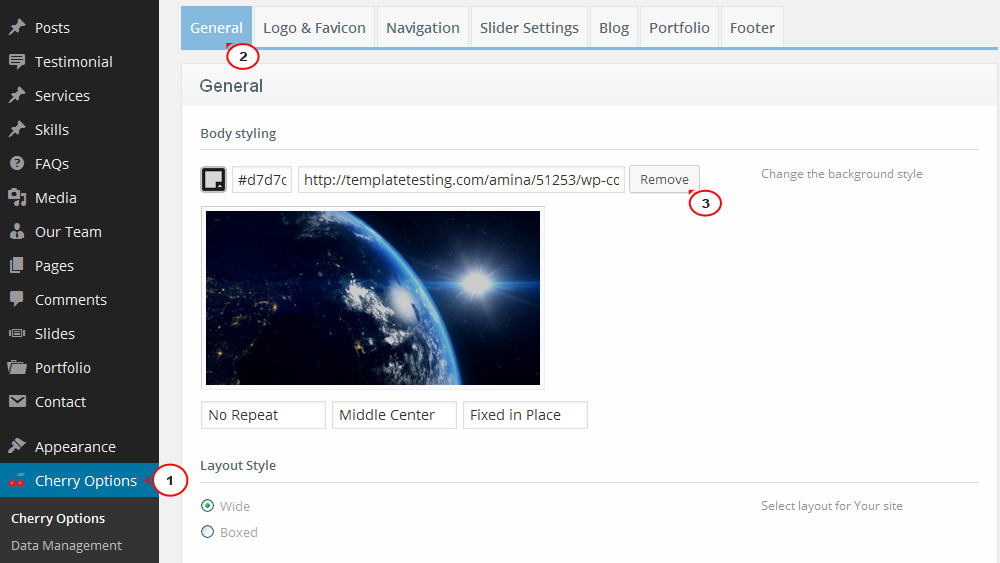Open the background color picker swatch

[x=214, y=179]
